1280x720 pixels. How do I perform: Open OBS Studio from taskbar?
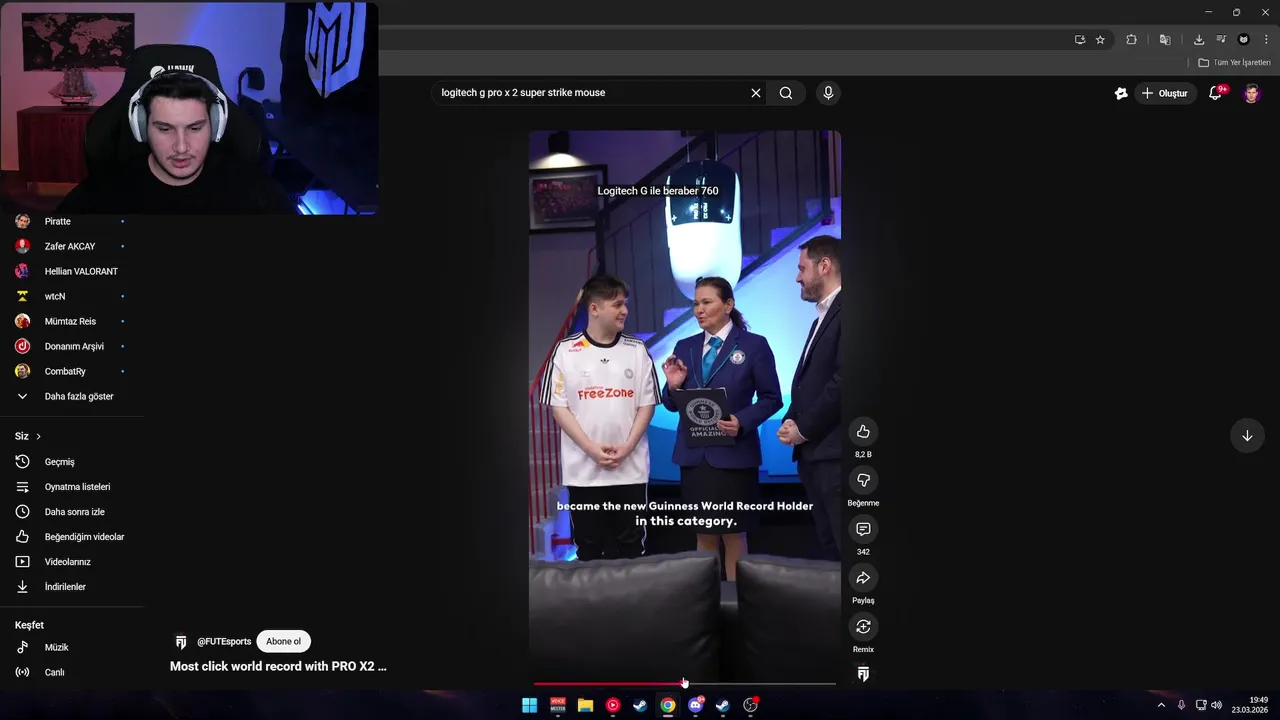tap(750, 705)
